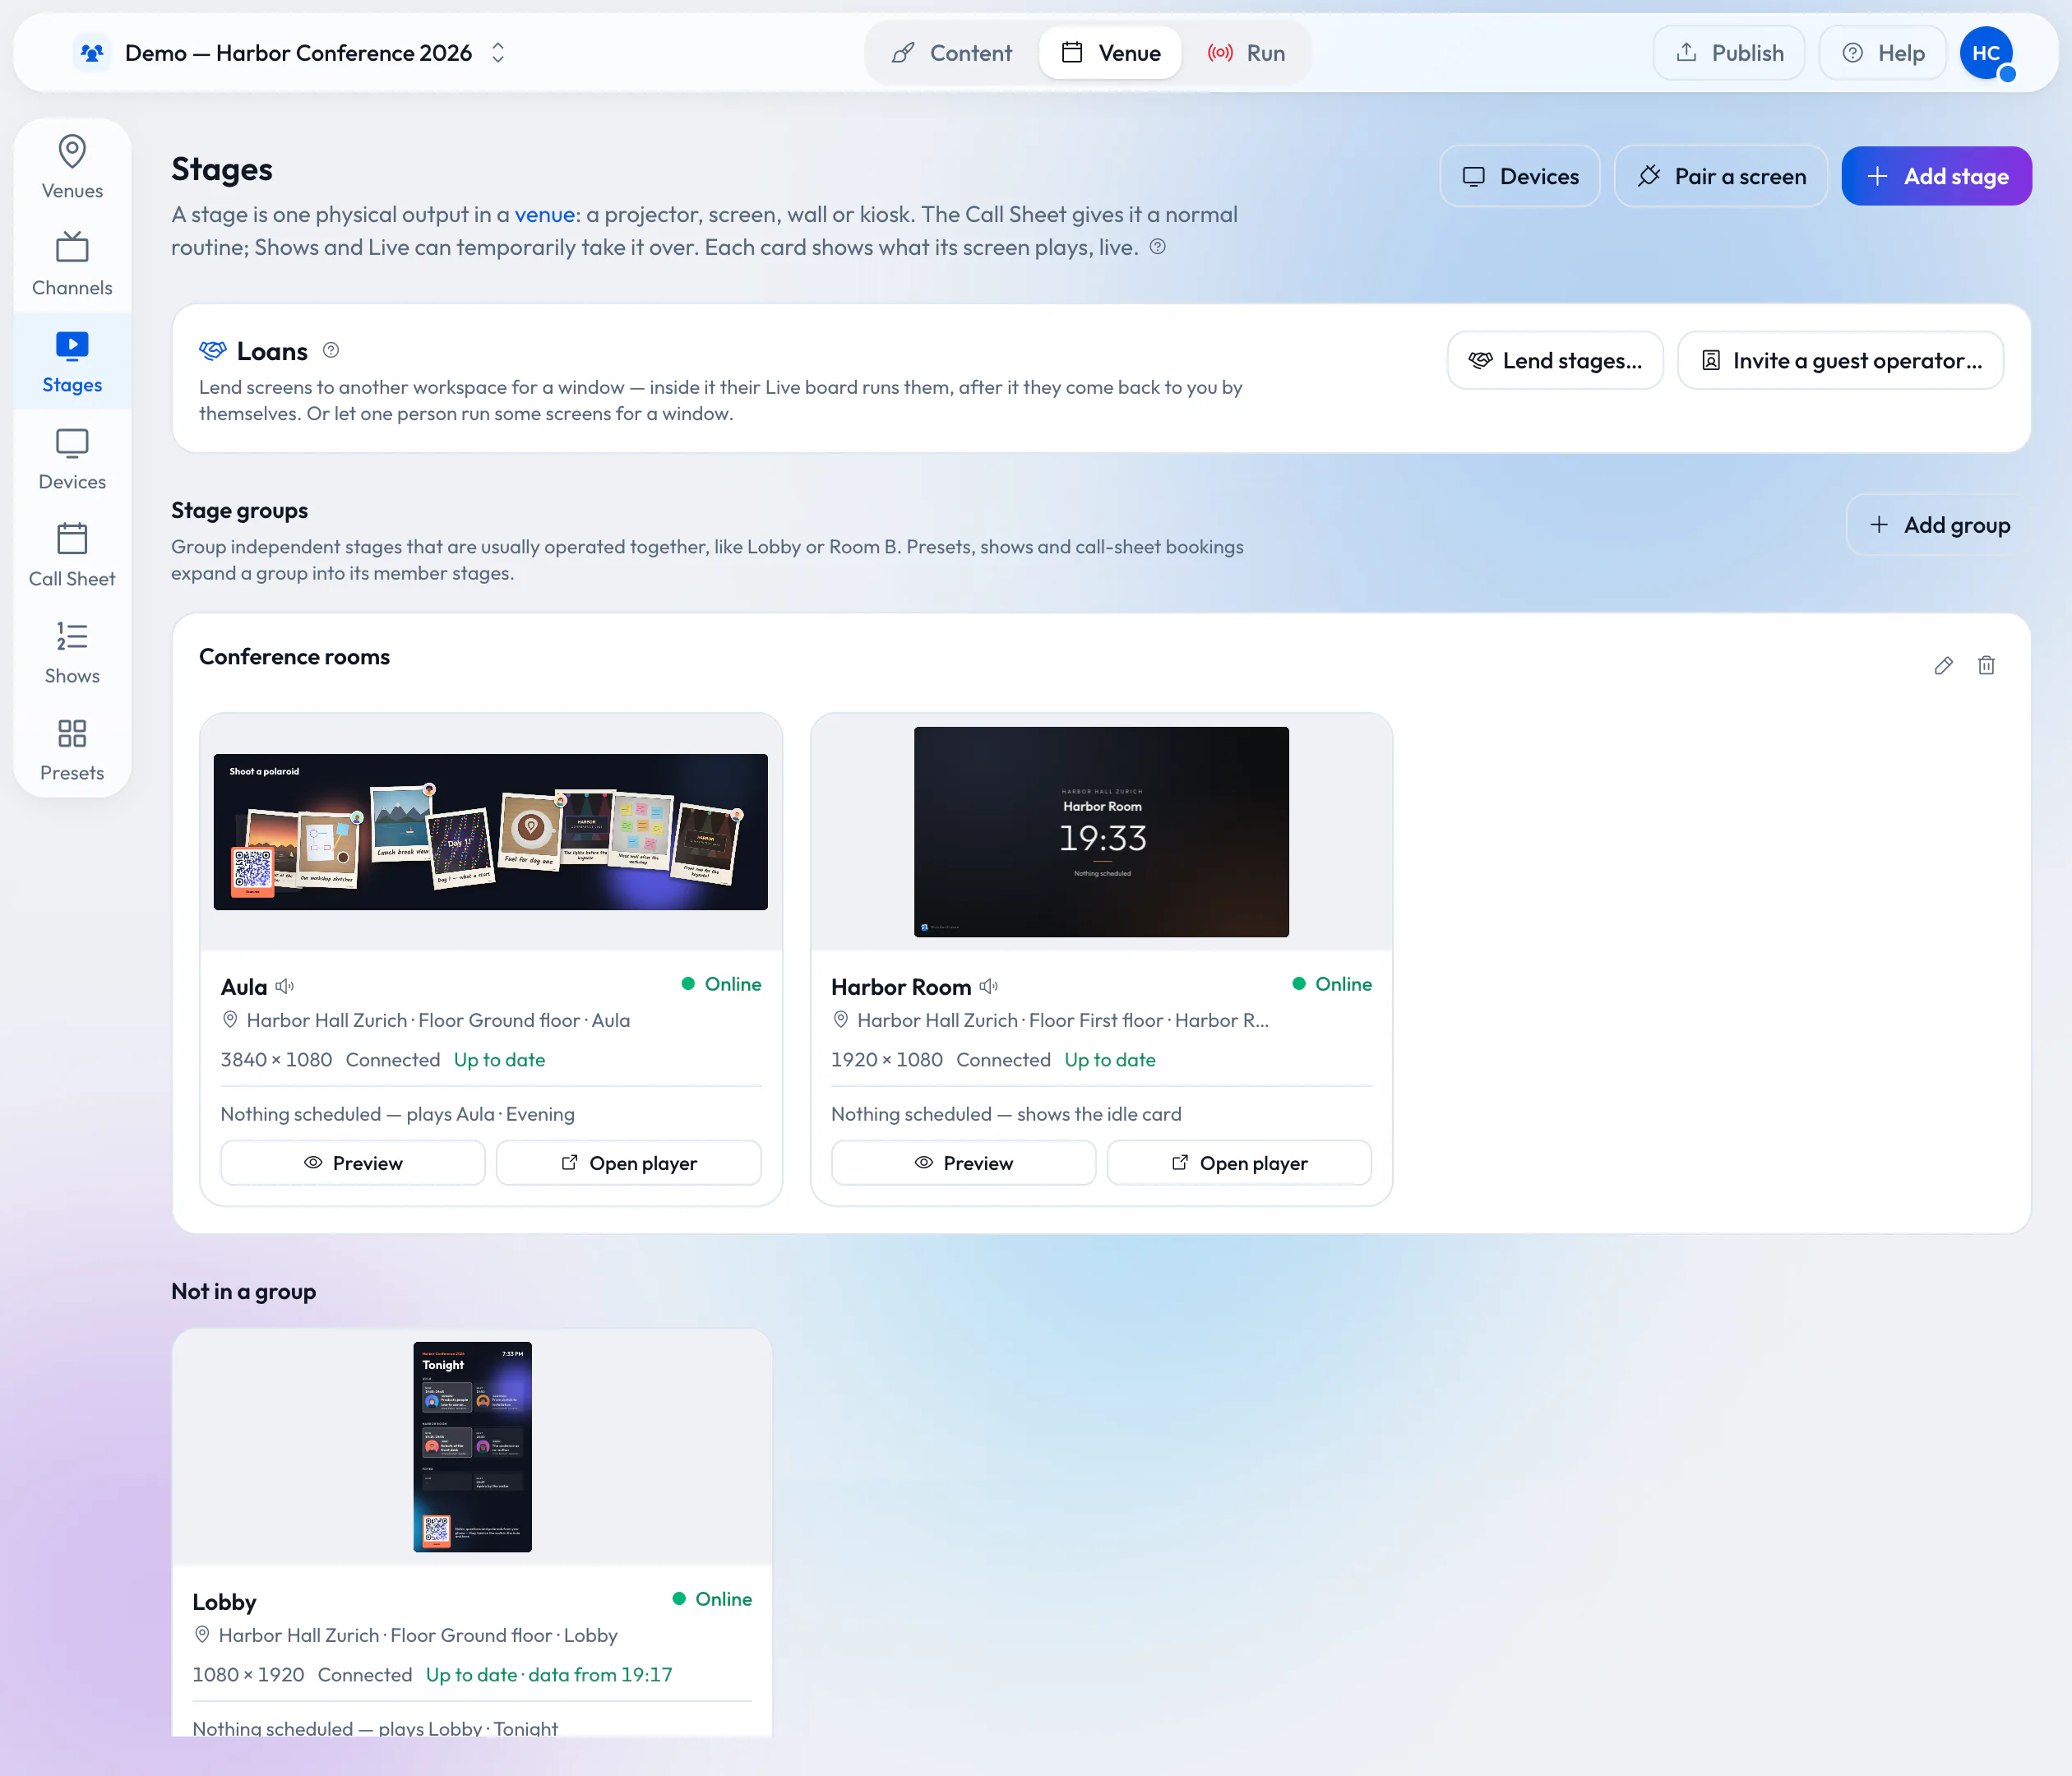Screen dimensions: 2072x1776
Task: Click the Lobby screen thumbnail
Action: click(473, 1447)
